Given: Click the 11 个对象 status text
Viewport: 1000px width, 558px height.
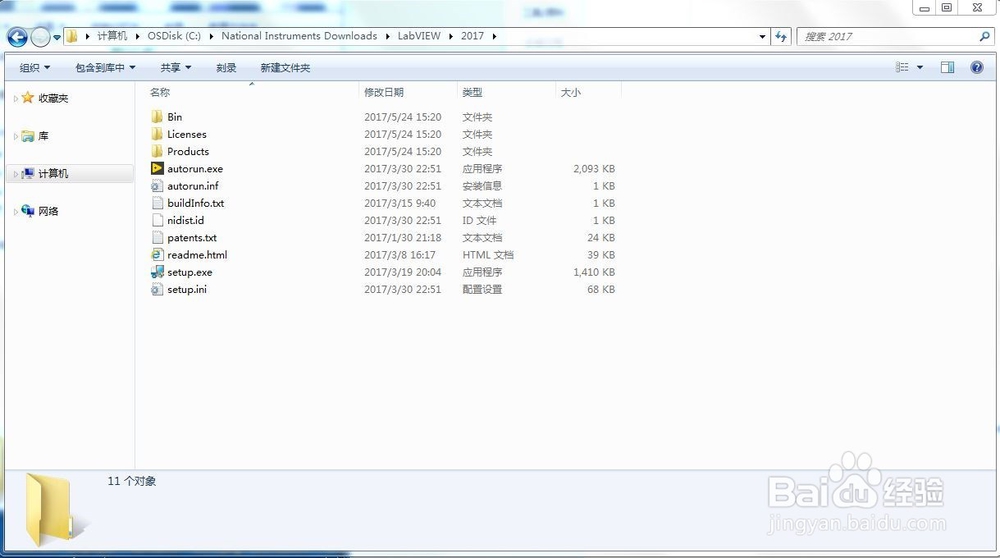Looking at the screenshot, I should click(x=131, y=481).
